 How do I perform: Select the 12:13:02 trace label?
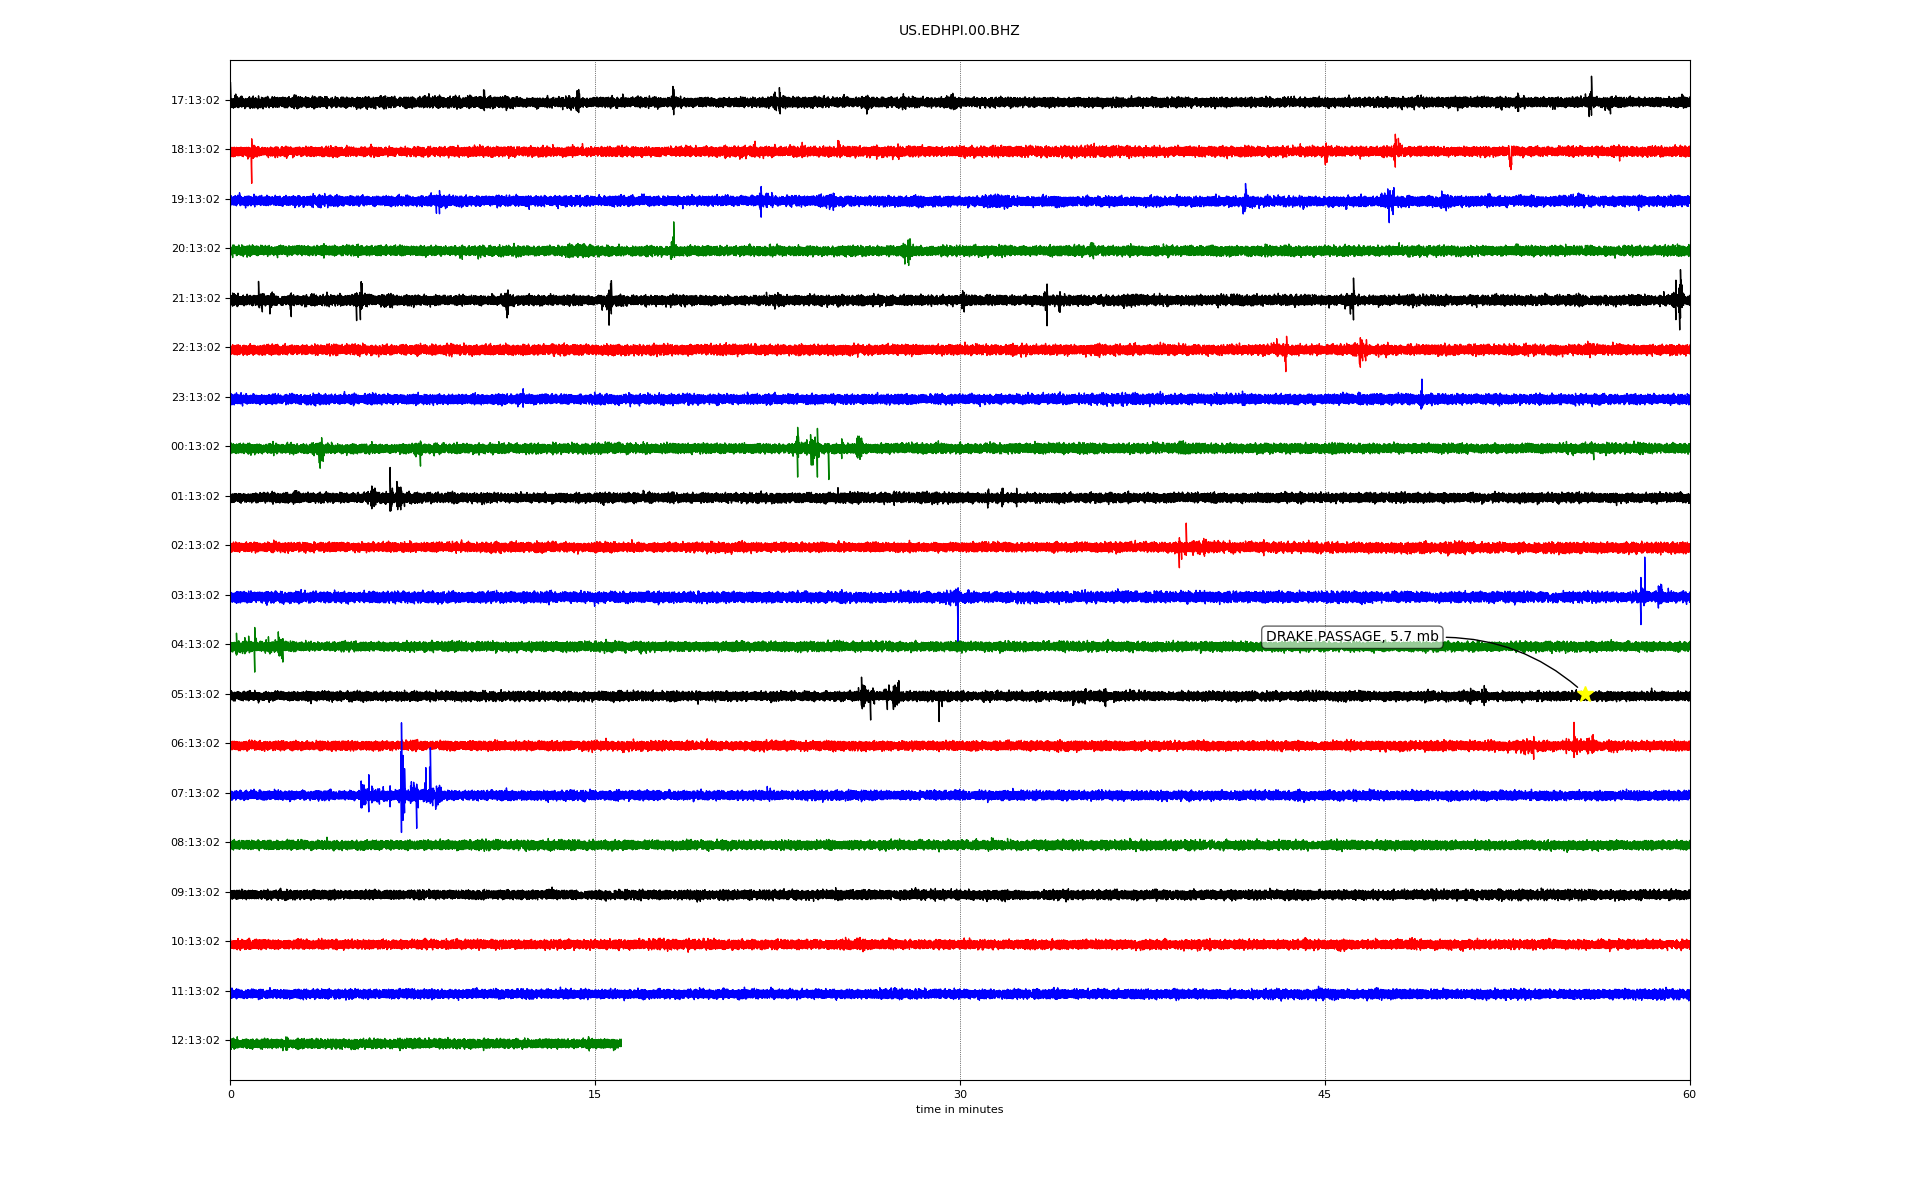pyautogui.click(x=195, y=1041)
